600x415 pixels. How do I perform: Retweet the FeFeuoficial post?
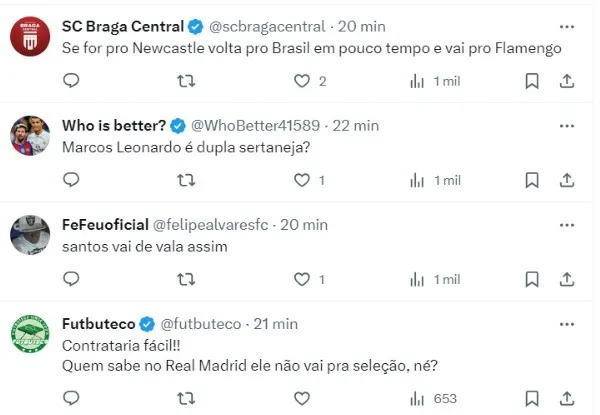[186, 277]
